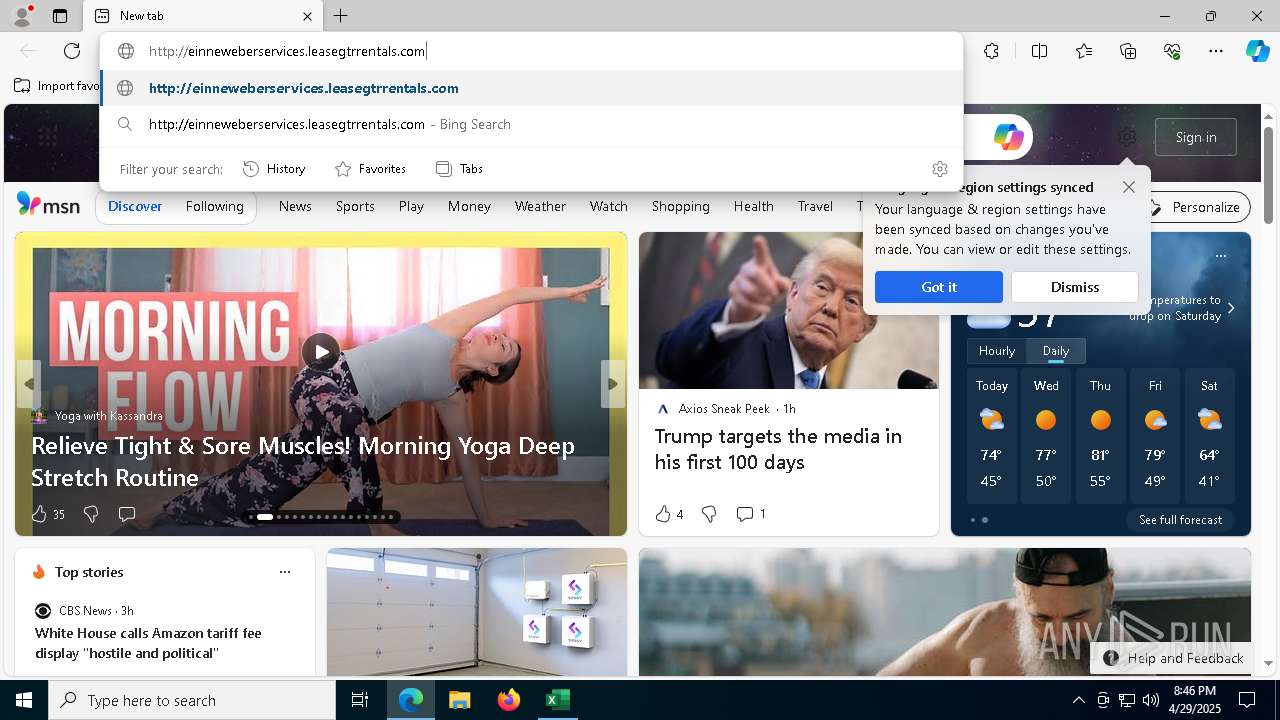Open the Play menu item
1280x720 pixels.
point(411,206)
